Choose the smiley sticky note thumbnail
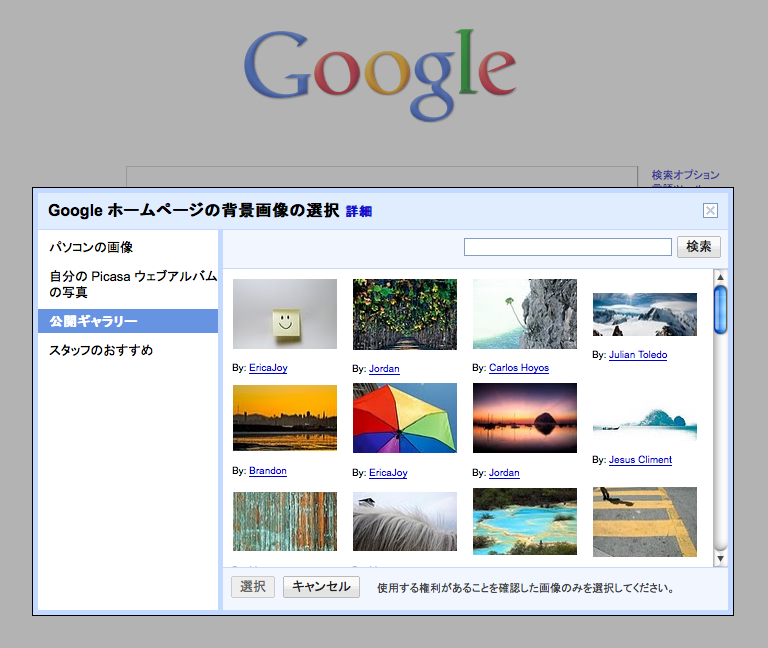Viewport: 768px width, 648px height. pos(285,314)
